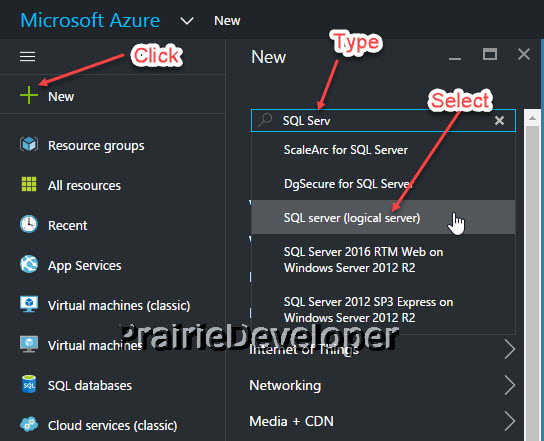Expand the Microsoft Azure dropdown chevron
544x441 pixels.
pos(187,21)
